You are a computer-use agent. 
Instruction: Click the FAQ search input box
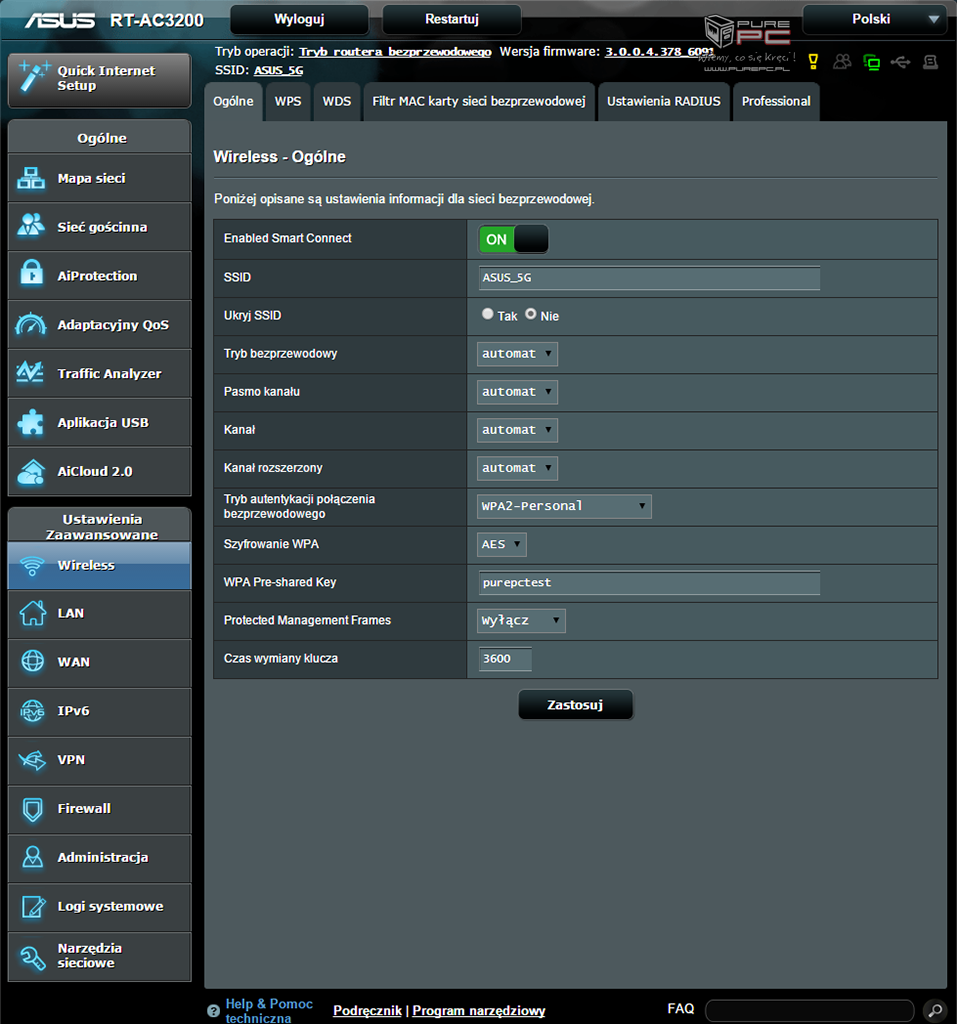[x=809, y=1010]
